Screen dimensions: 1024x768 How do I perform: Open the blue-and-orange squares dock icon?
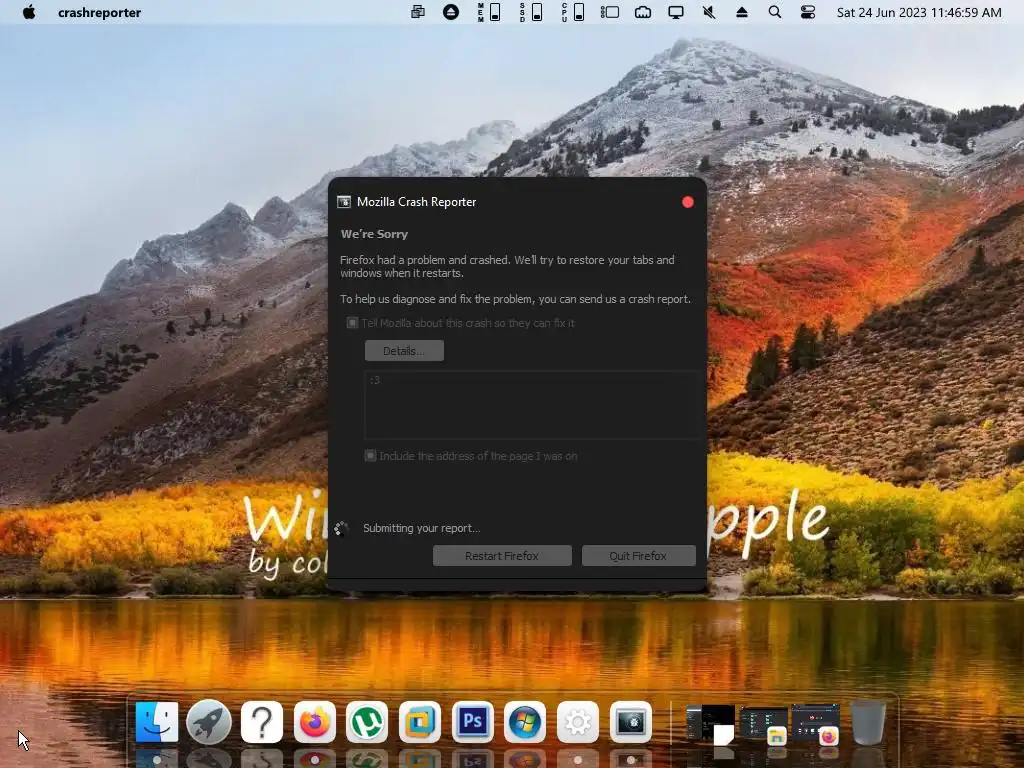[420, 722]
